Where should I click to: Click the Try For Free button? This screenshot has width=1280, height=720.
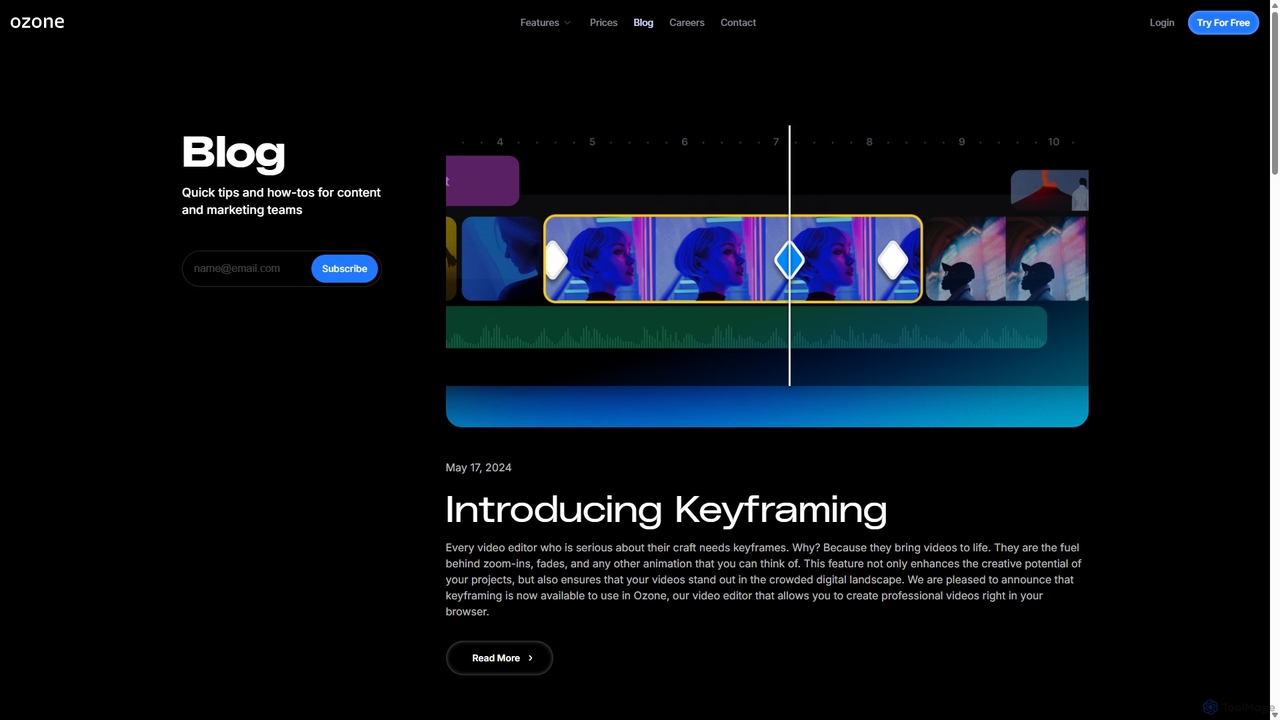[1223, 22]
